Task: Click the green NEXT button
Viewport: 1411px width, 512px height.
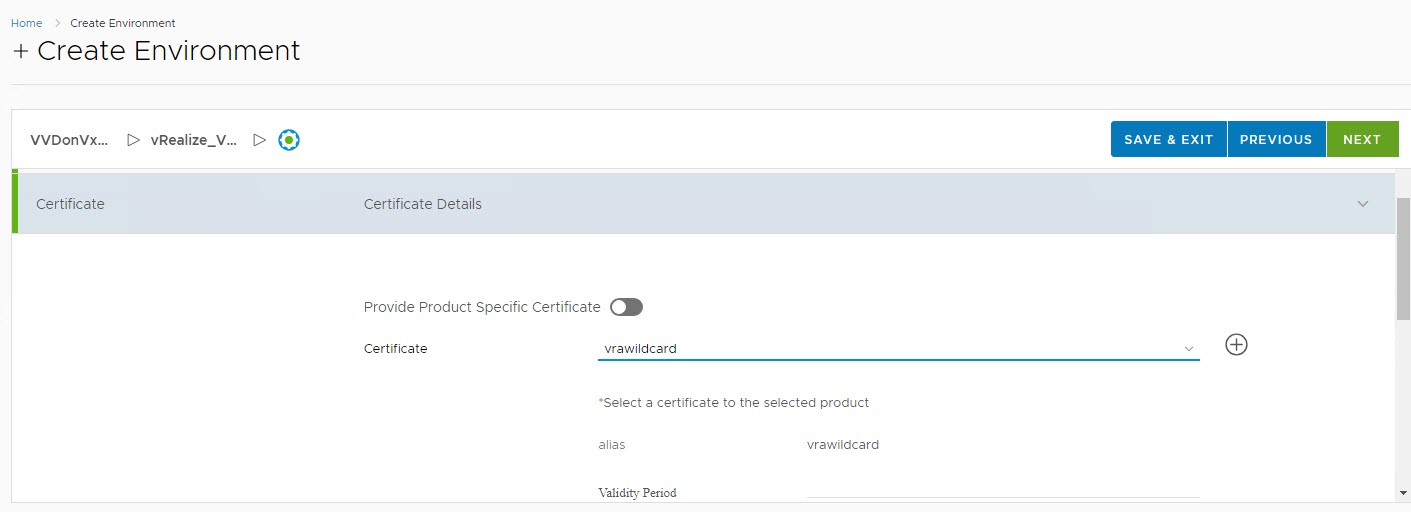Action: click(x=1362, y=140)
